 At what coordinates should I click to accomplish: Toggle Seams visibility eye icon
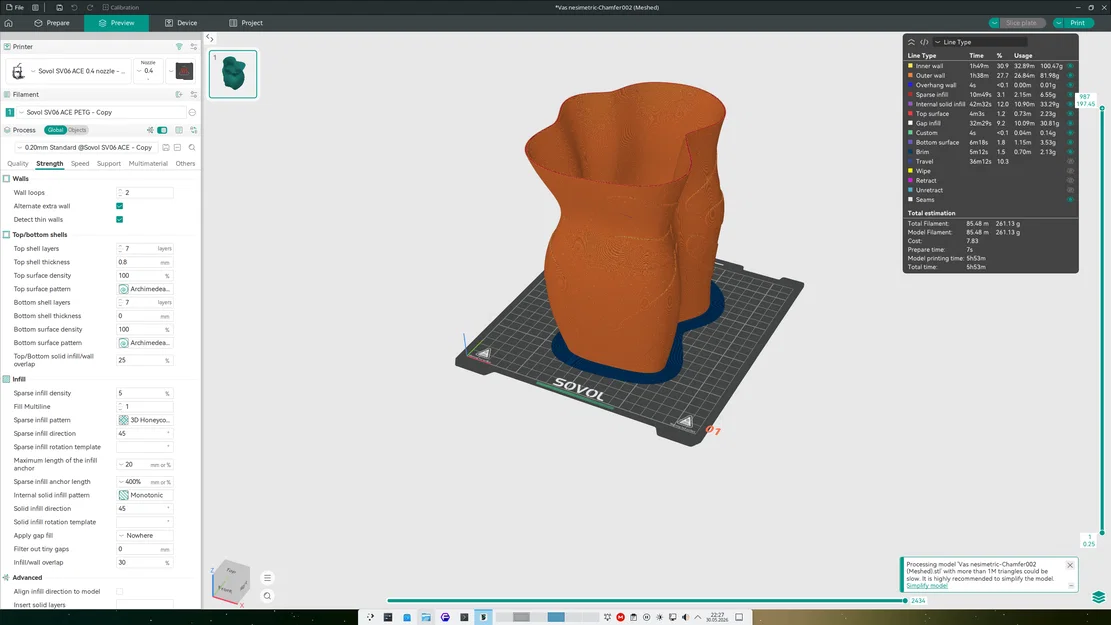(x=1071, y=200)
